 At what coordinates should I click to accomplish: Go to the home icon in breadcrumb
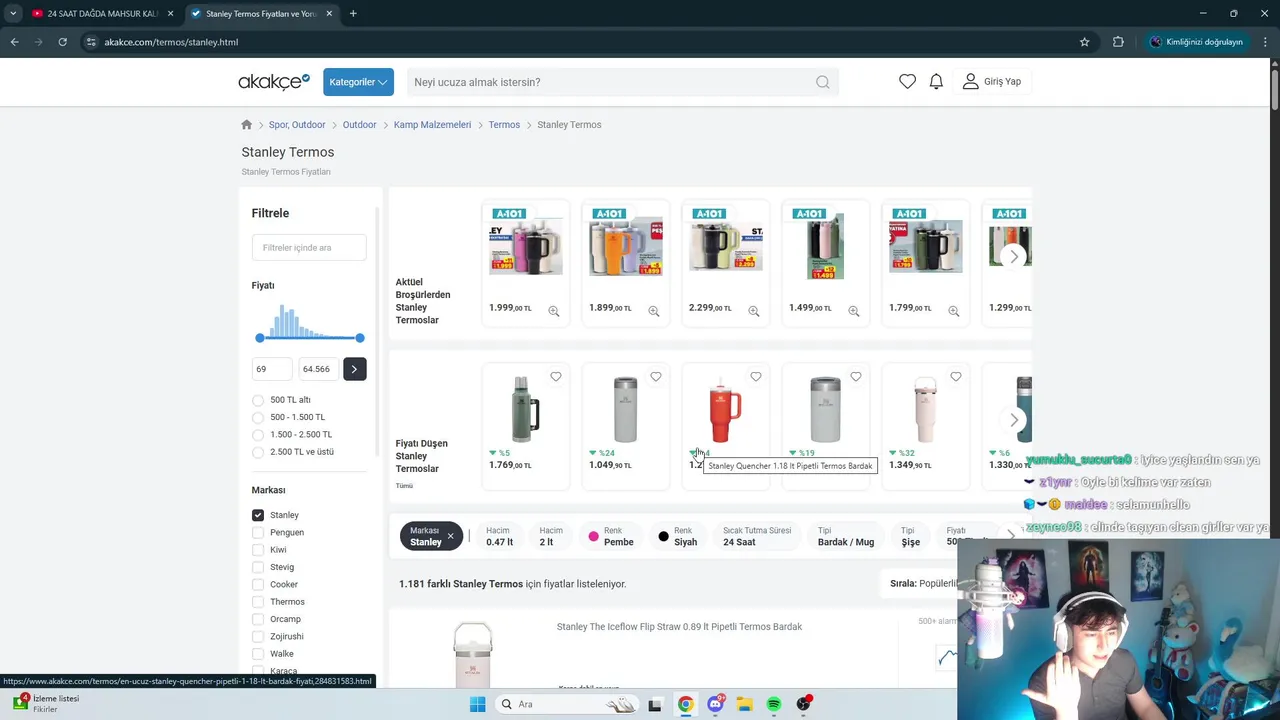247,125
